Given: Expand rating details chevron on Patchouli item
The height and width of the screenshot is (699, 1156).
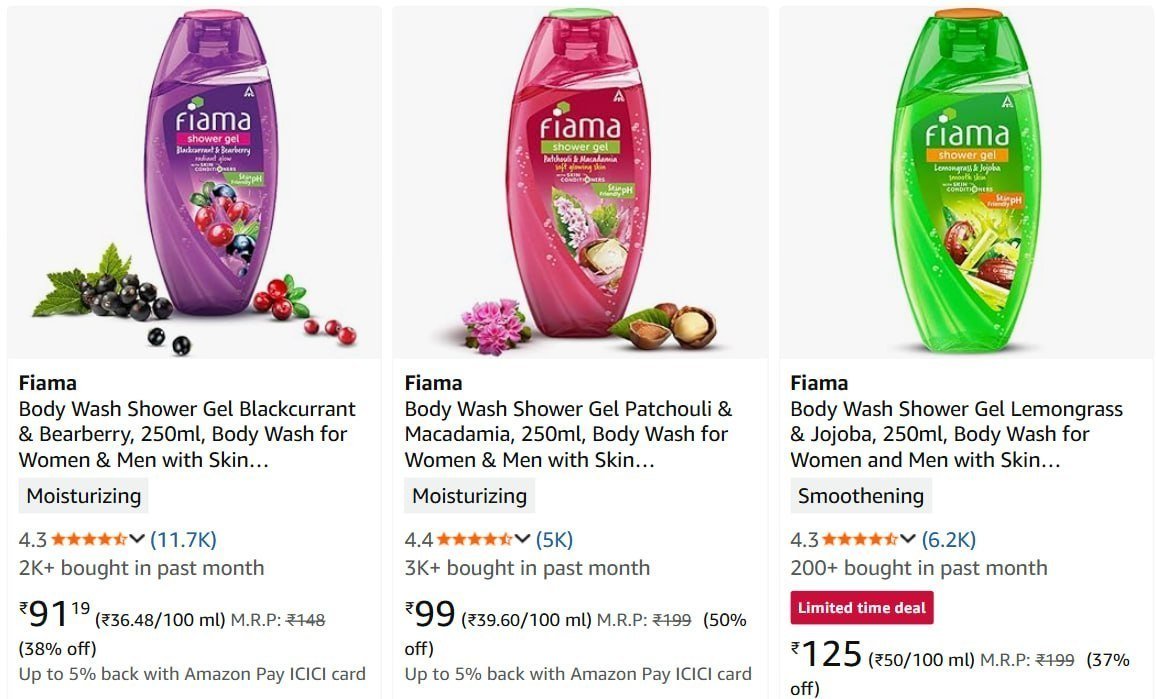Looking at the screenshot, I should coord(521,538).
